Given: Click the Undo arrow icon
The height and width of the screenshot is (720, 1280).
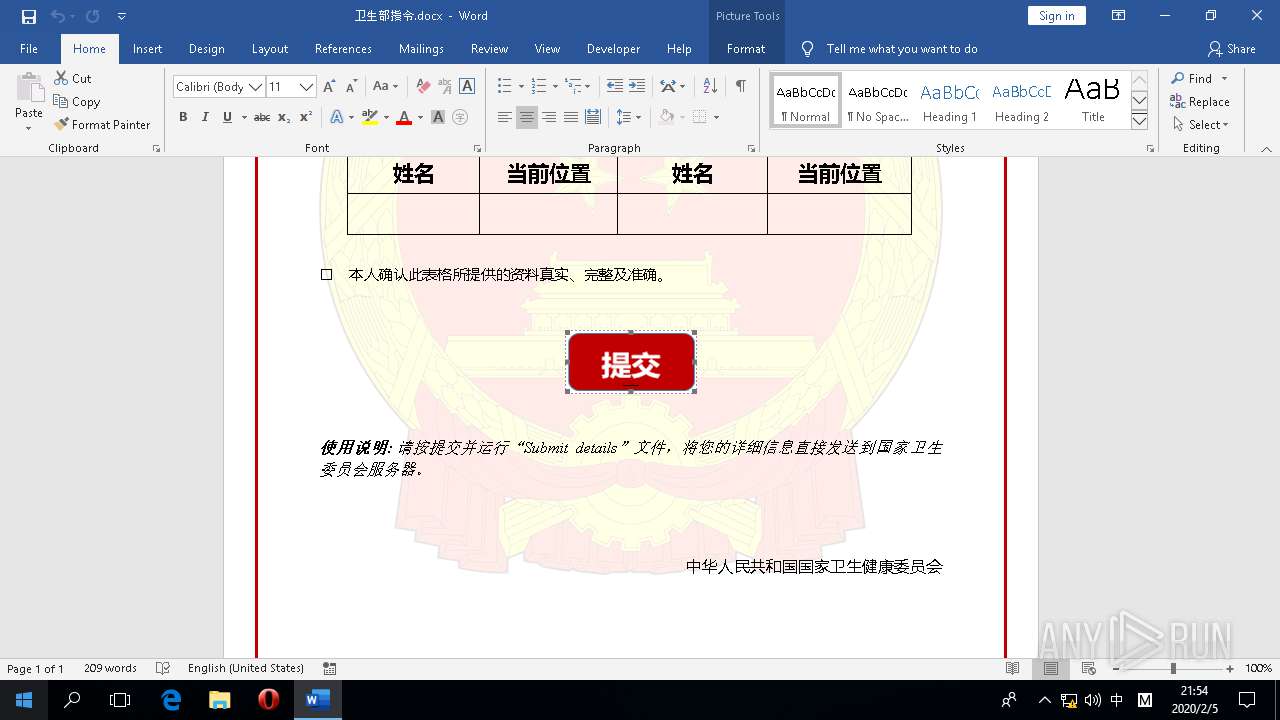Looking at the screenshot, I should point(57,16).
